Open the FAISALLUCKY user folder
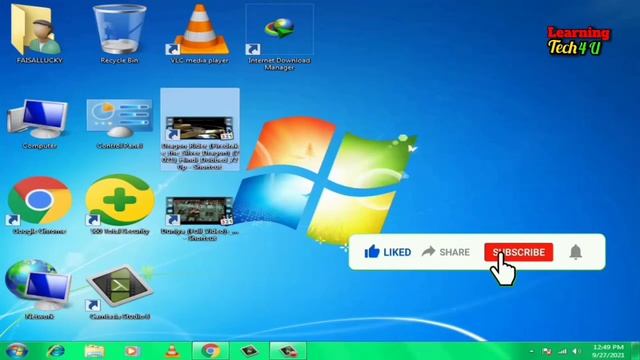 pyautogui.click(x=38, y=33)
